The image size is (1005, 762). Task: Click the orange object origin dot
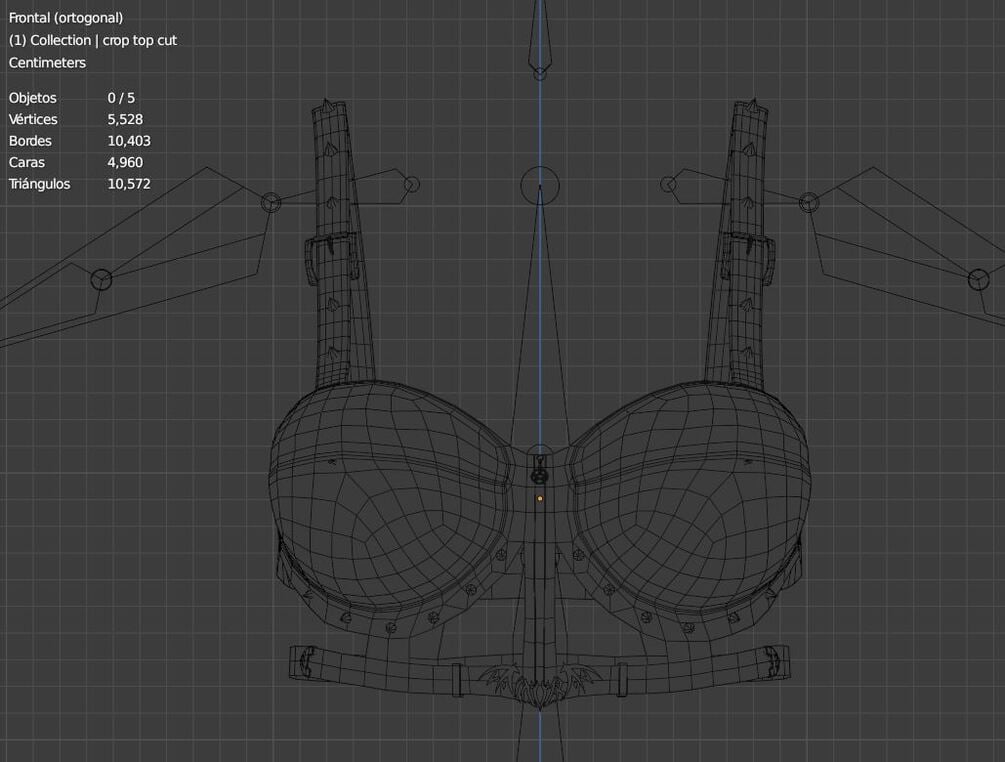(540, 498)
